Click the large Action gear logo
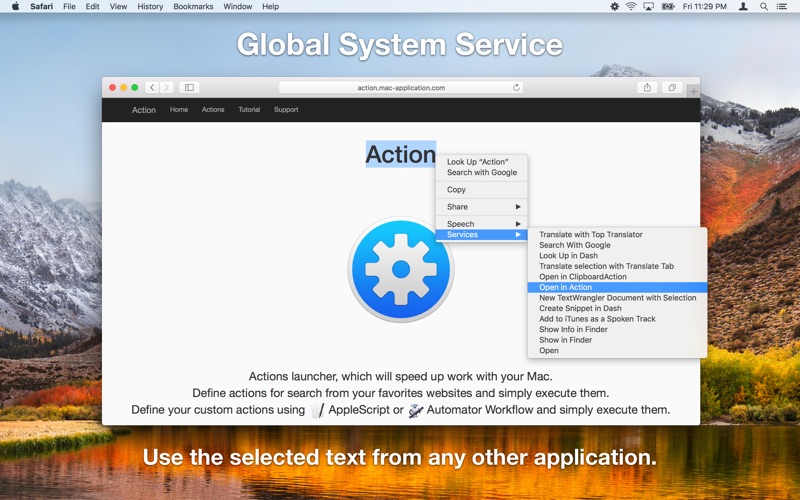 click(401, 269)
